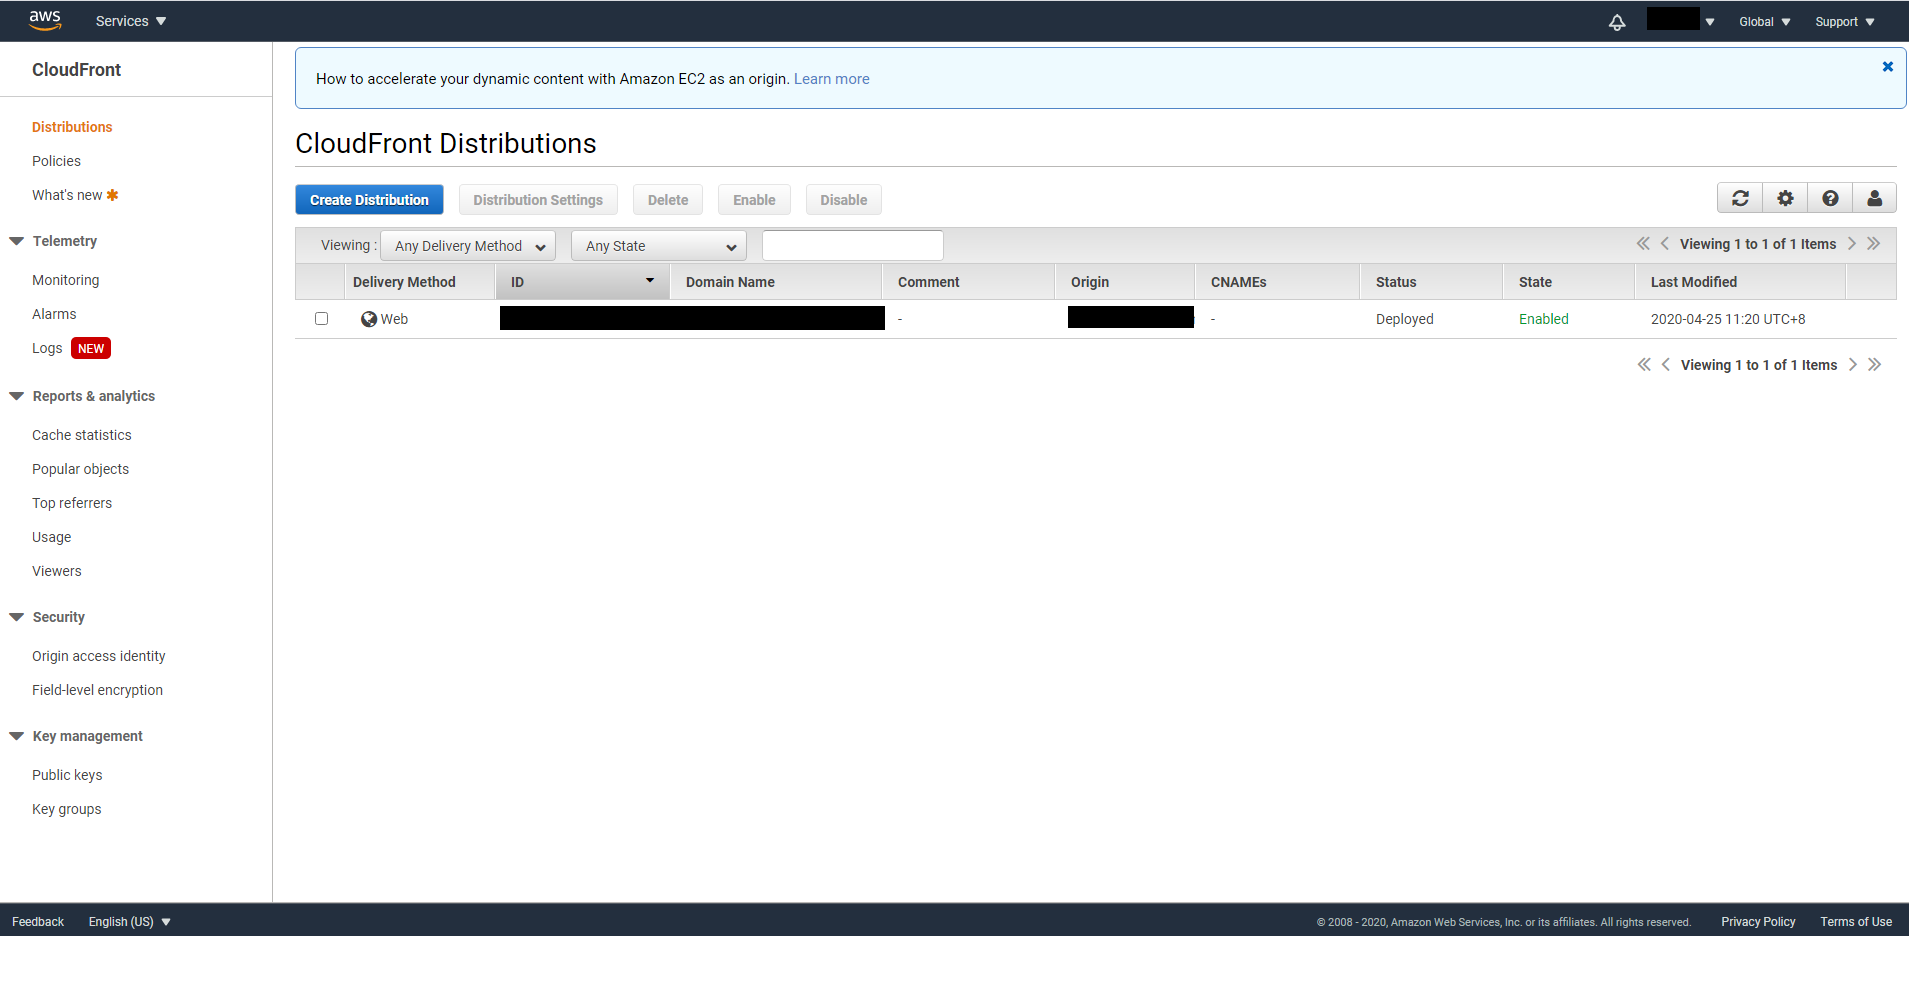This screenshot has height=1008, width=1909.
Task: Open Distributions in the sidebar
Action: click(72, 127)
